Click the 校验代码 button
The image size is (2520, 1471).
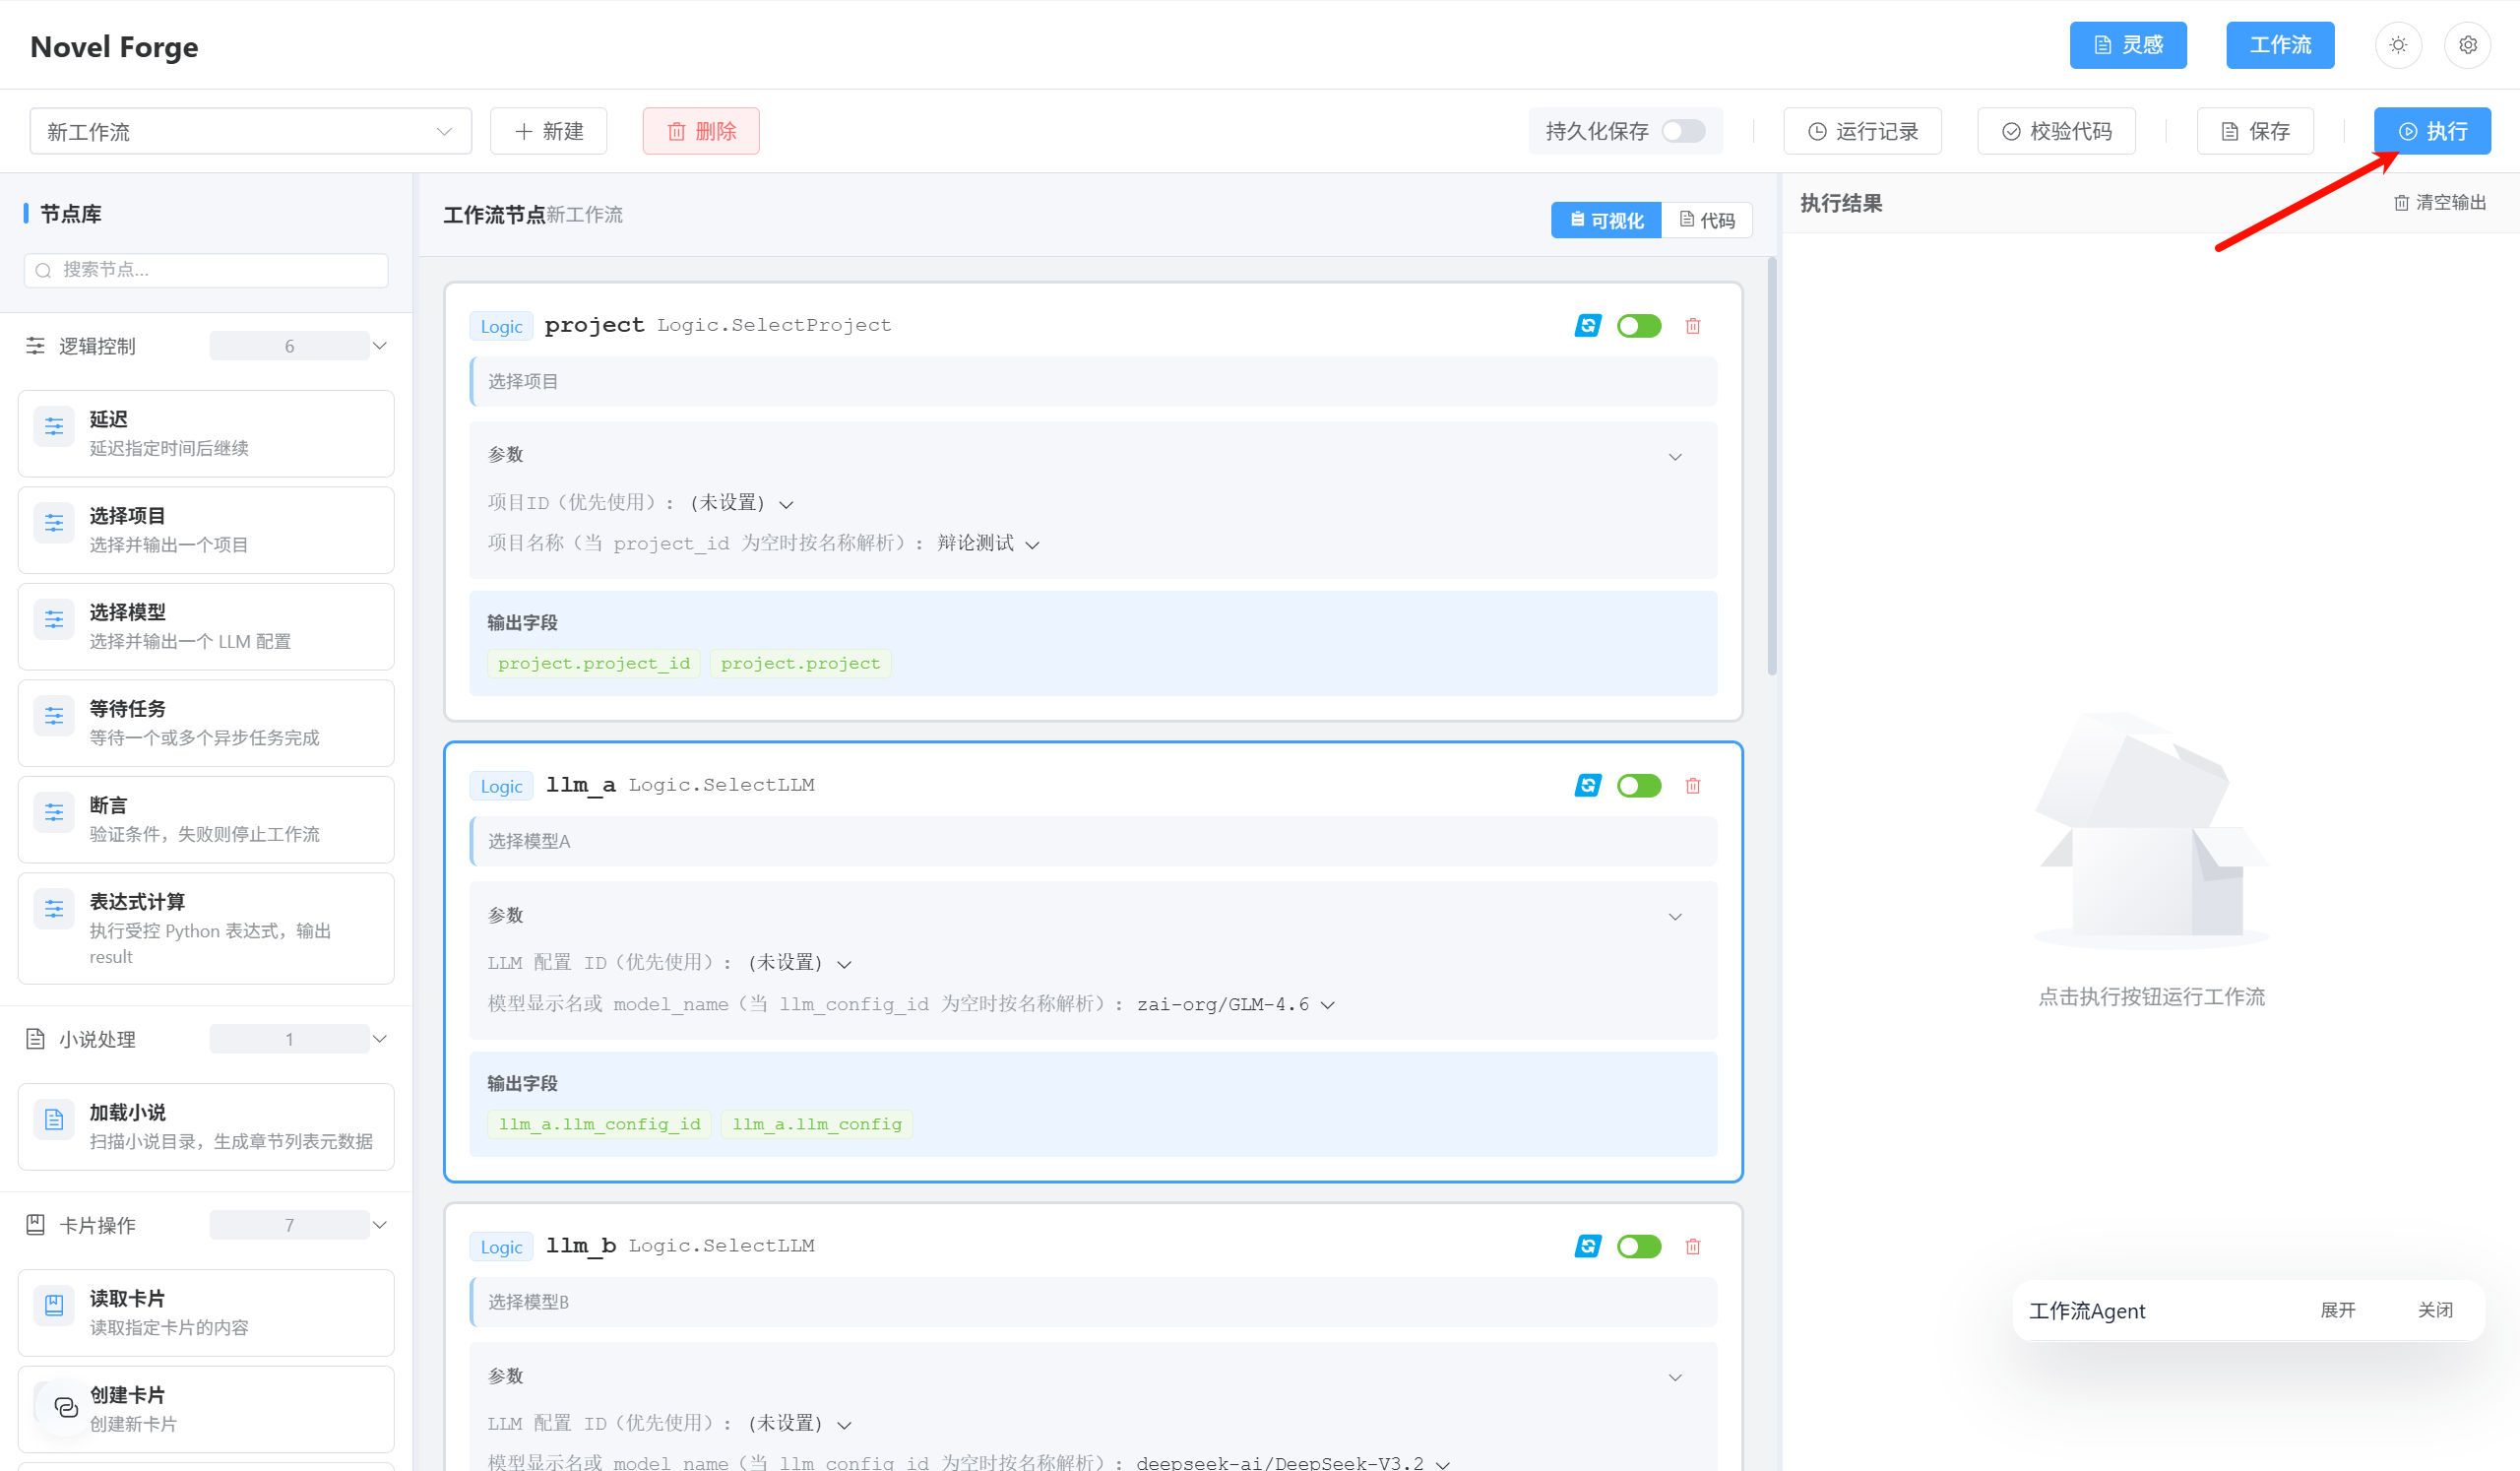2056,131
